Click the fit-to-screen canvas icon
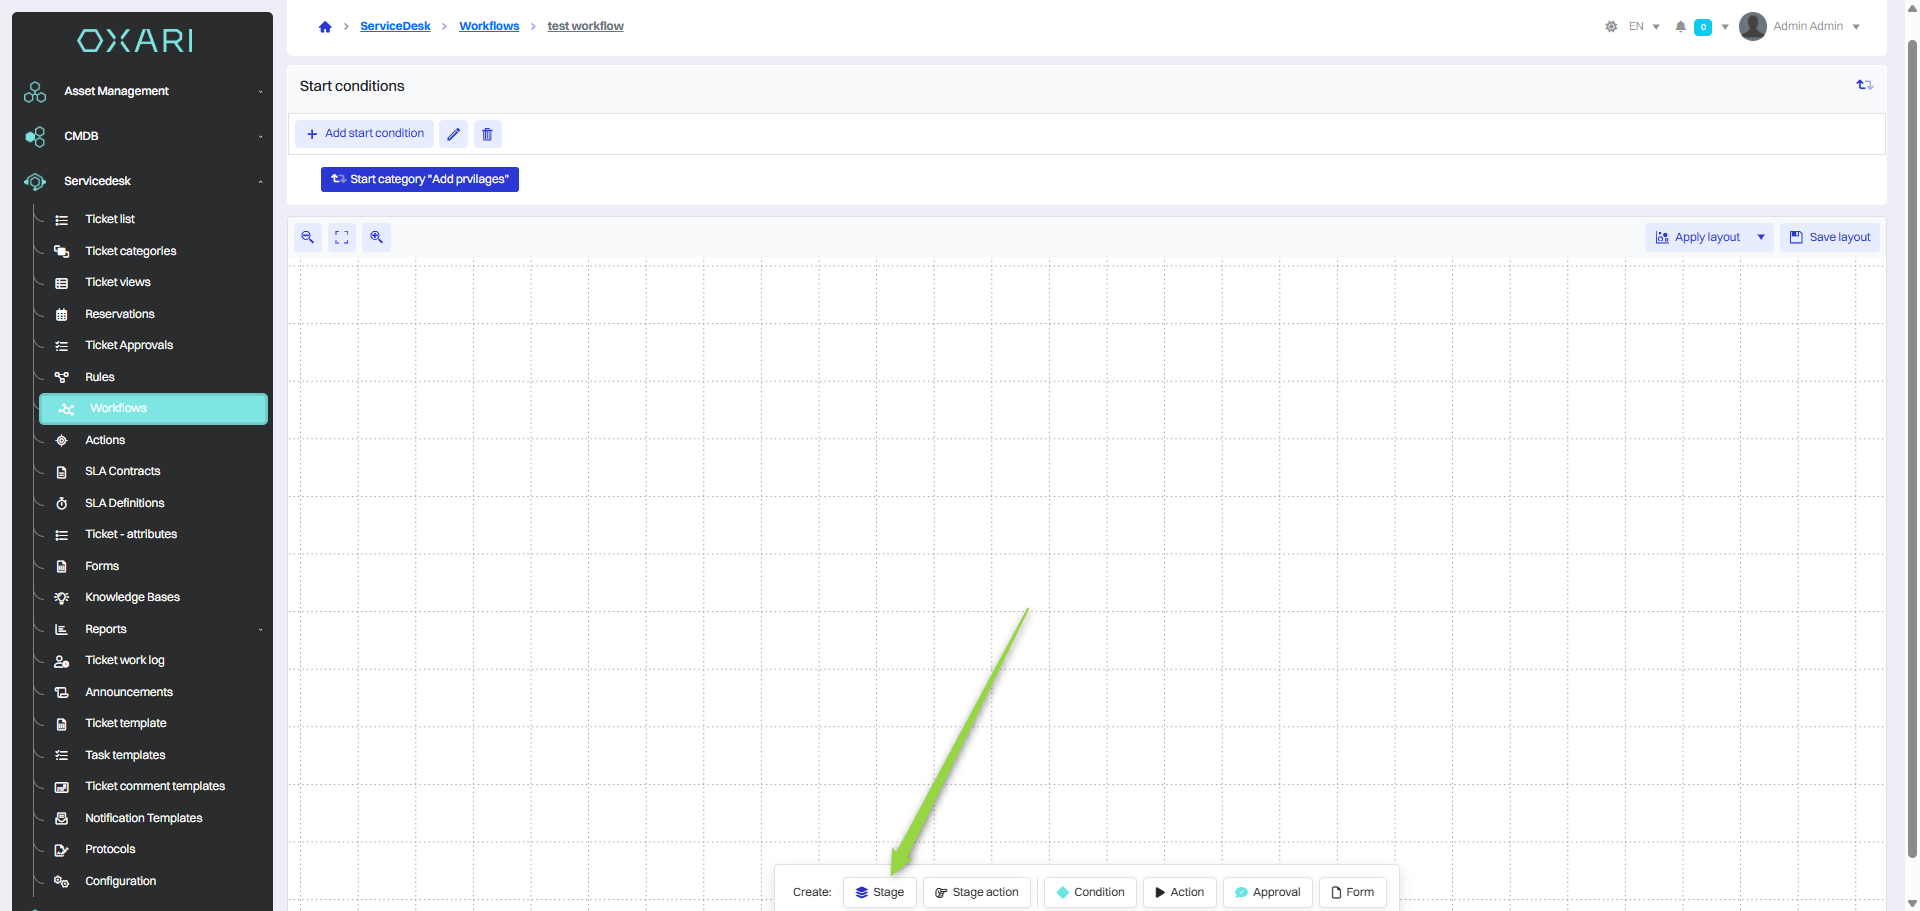Viewport: 1920px width, 911px height. 342,237
